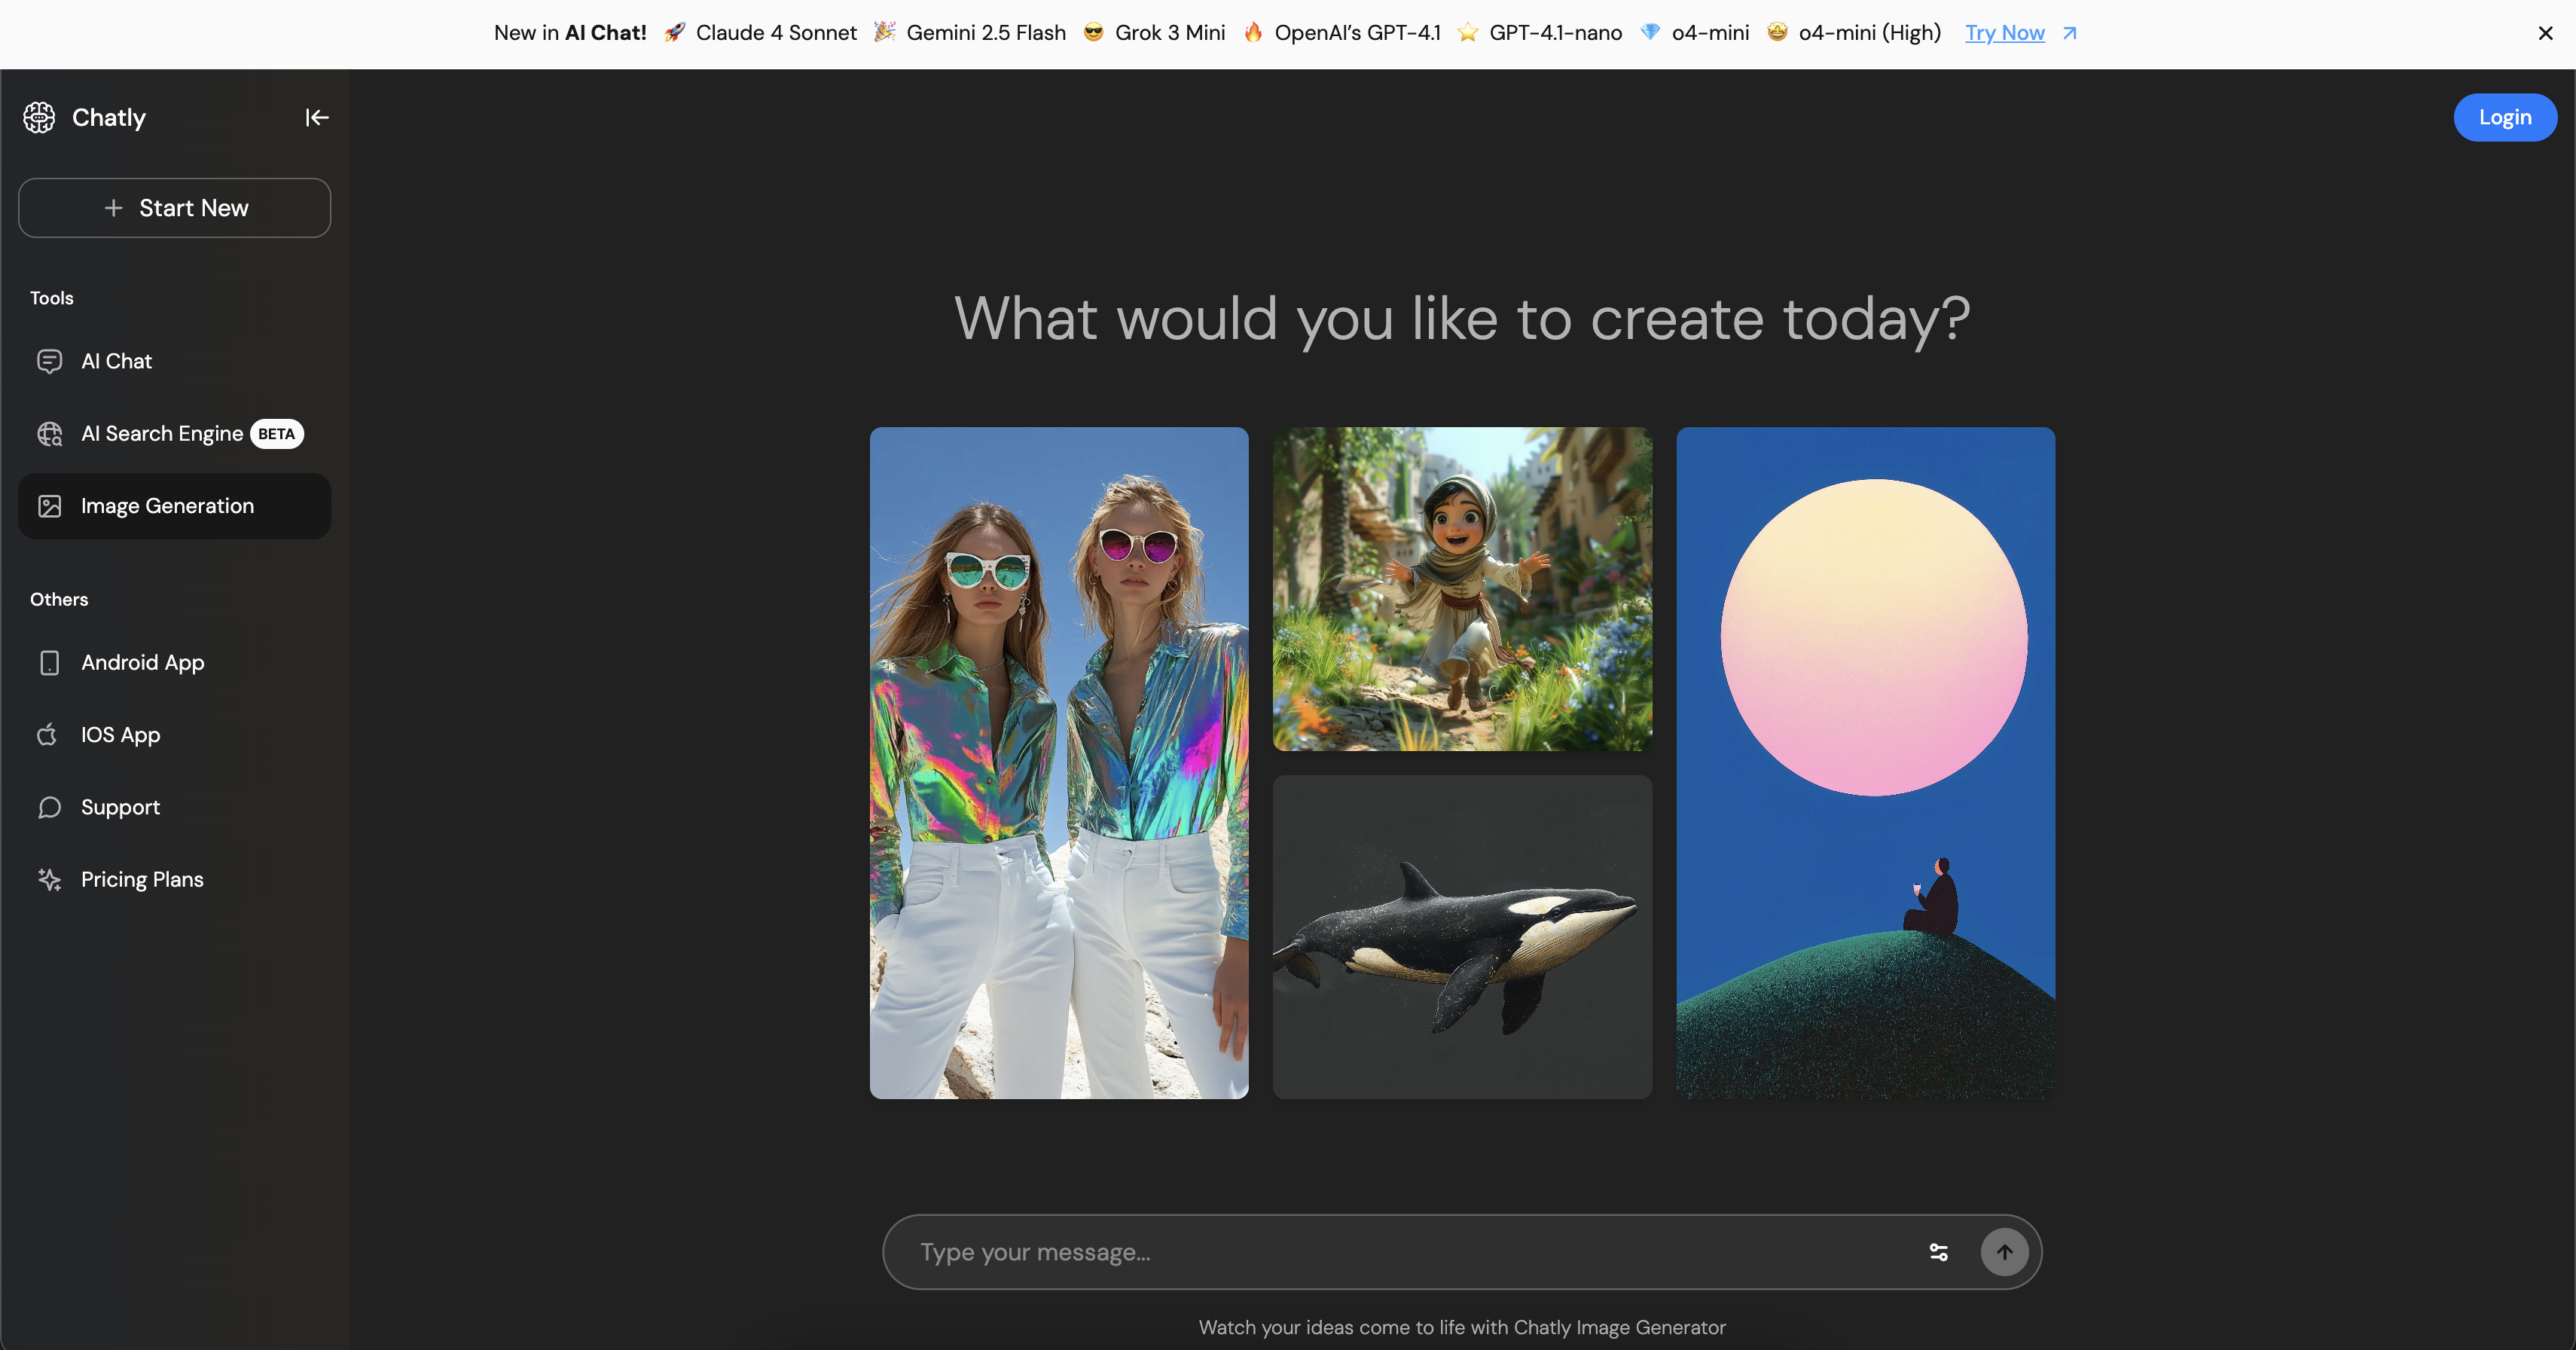
Task: Select the orca whale thumbnail
Action: [1461, 937]
